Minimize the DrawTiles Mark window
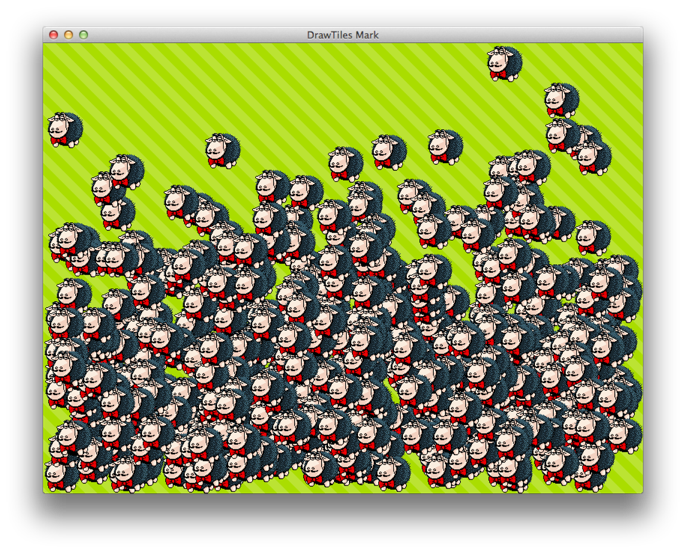This screenshot has height=553, width=686. pos(68,35)
